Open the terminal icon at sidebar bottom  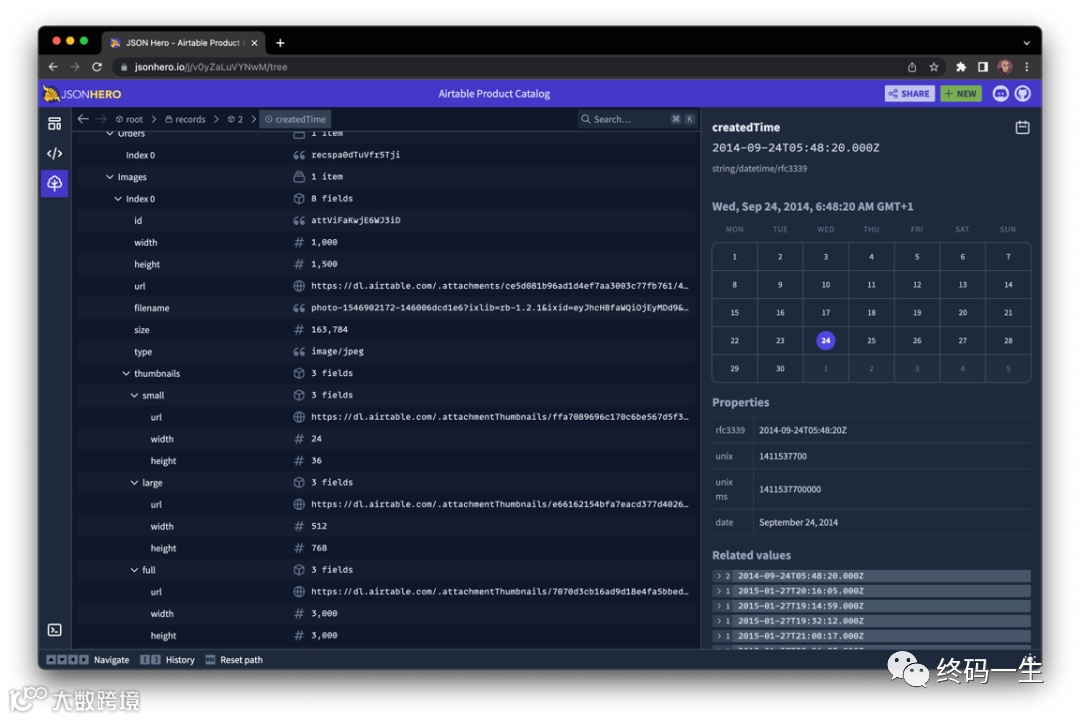54,630
